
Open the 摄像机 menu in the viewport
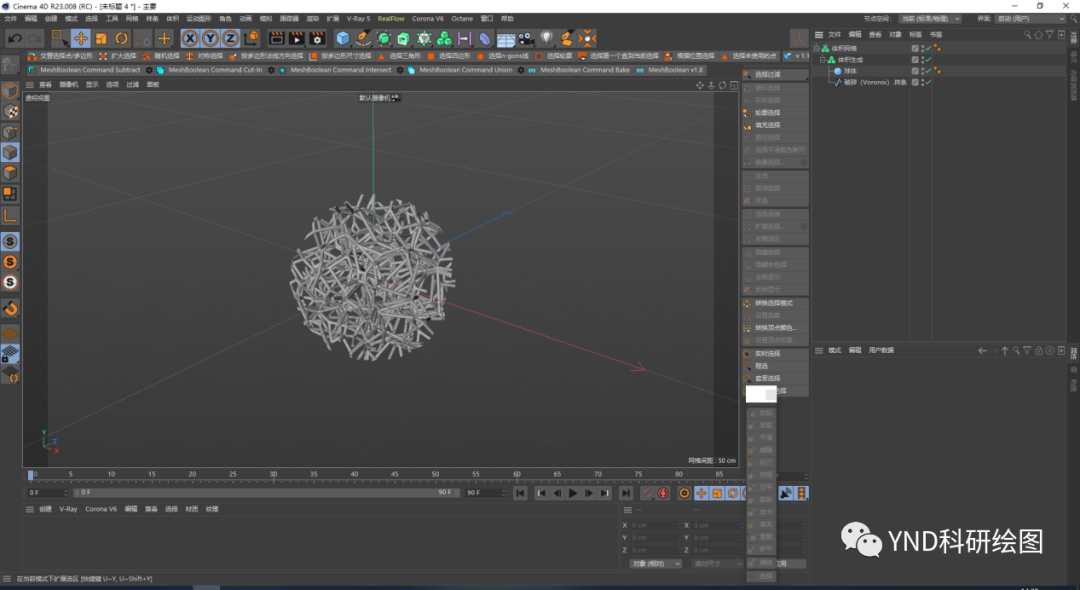pos(69,85)
